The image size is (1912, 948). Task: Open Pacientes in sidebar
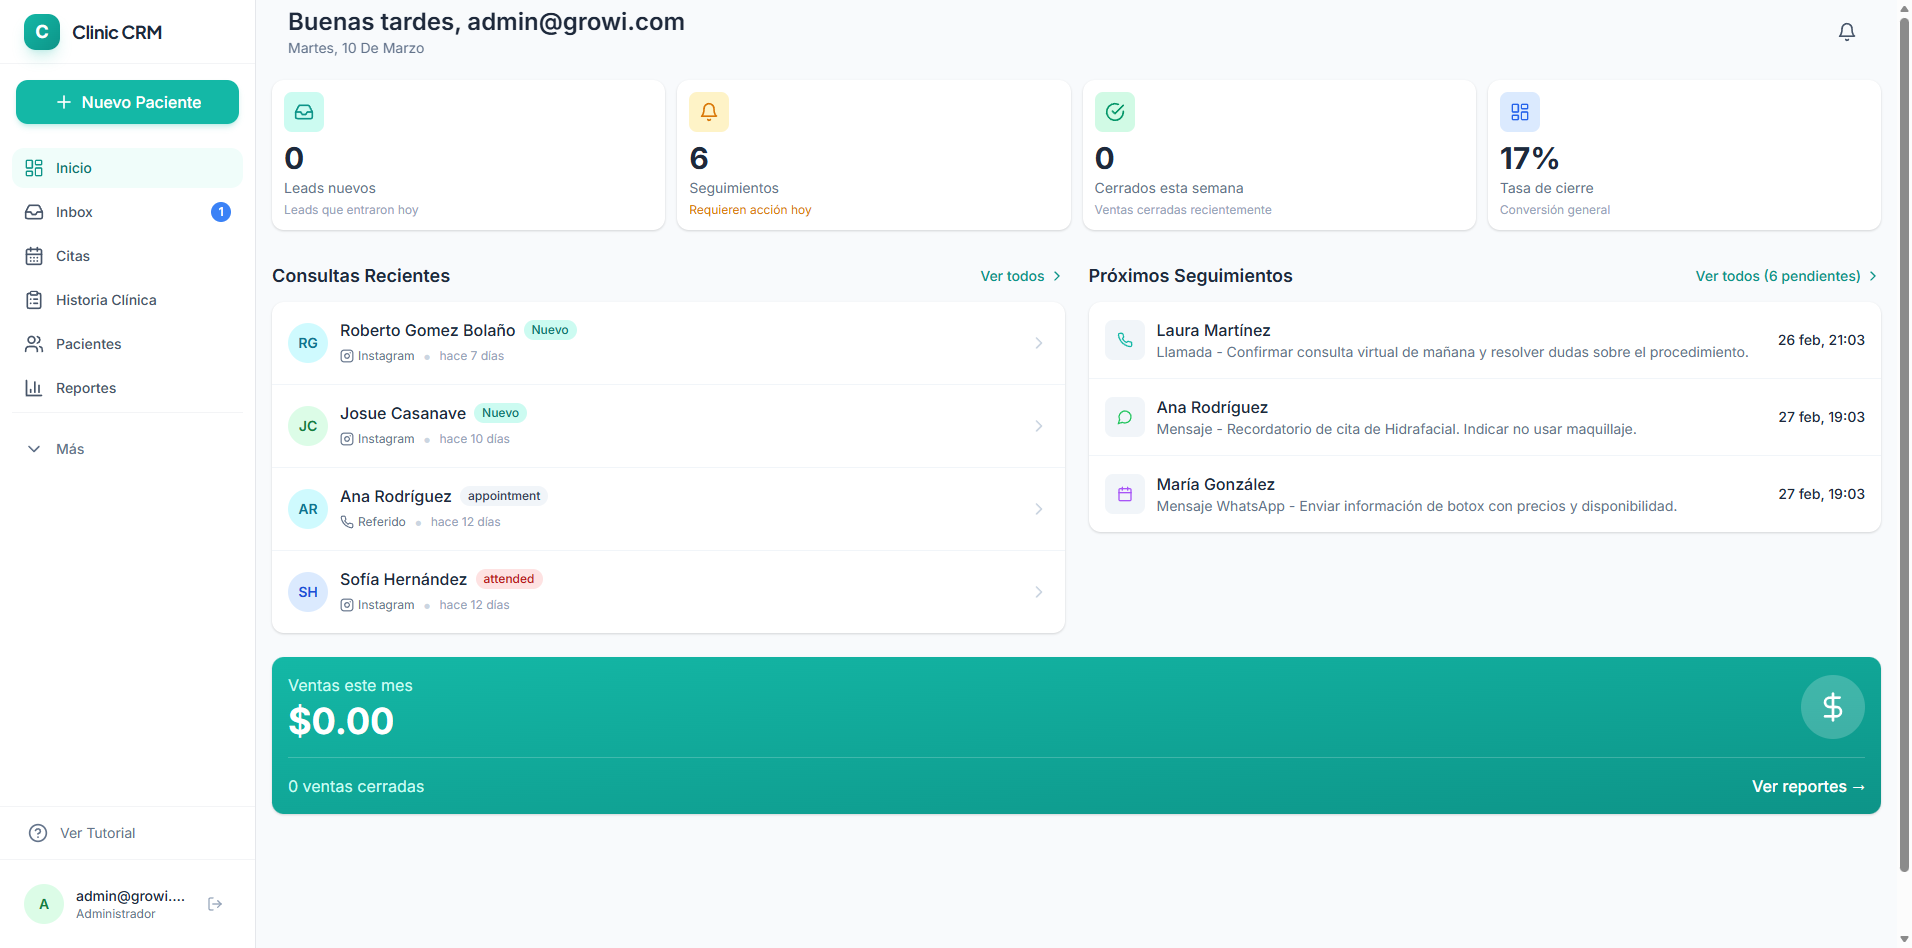[128, 344]
